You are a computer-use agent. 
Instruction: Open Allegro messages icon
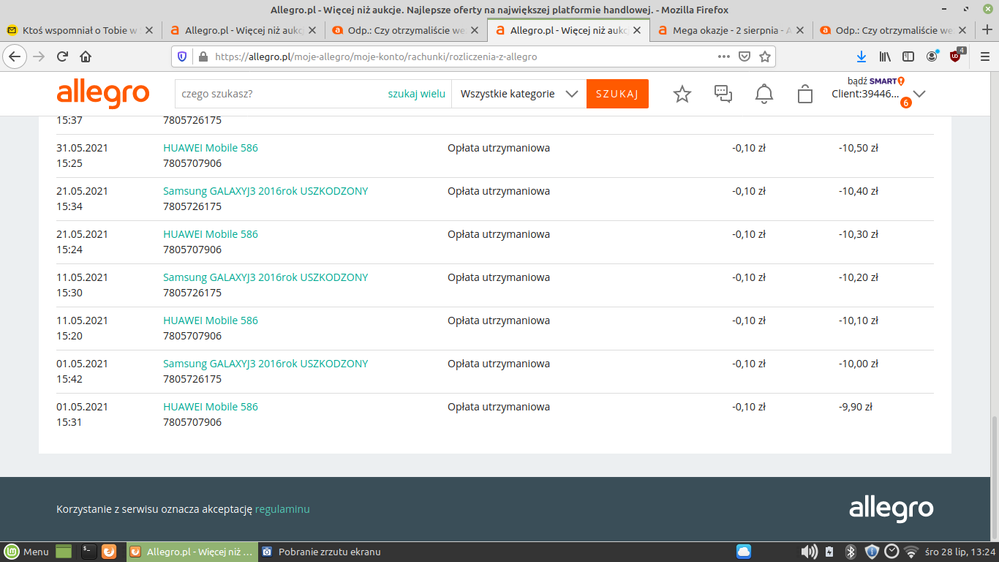tap(723, 94)
